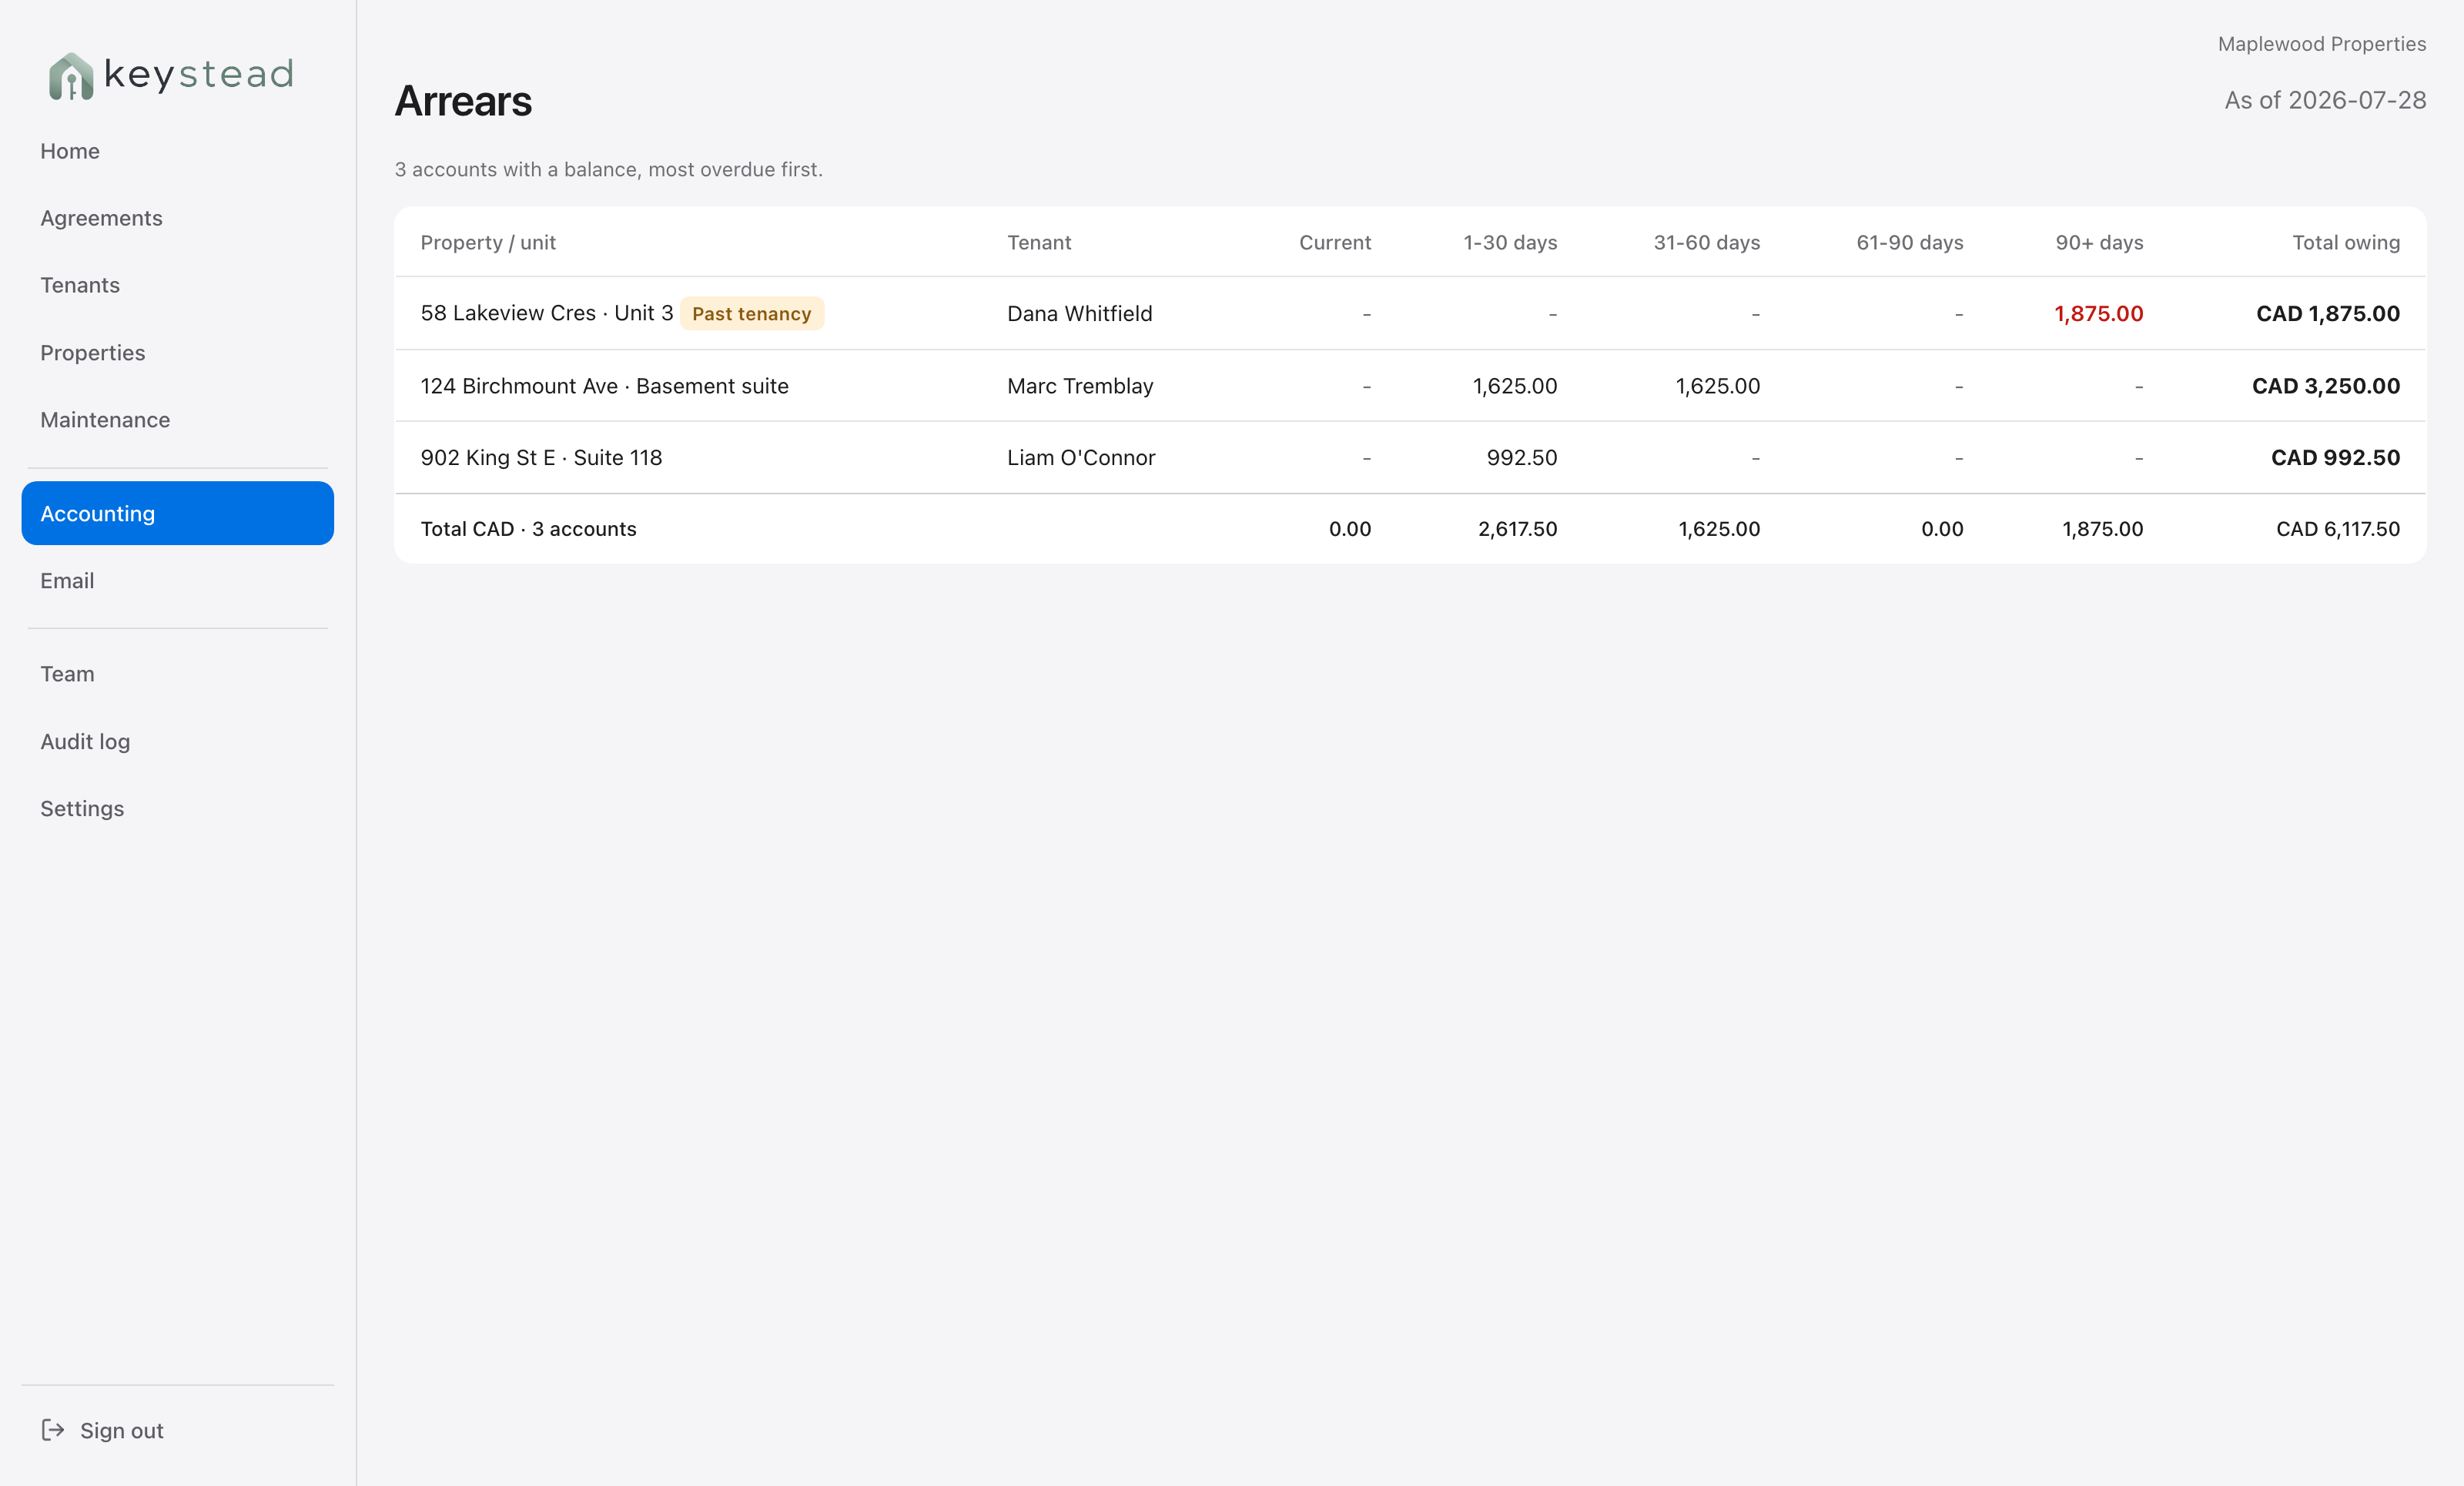
Task: Click the 90+ days column header
Action: [2099, 243]
